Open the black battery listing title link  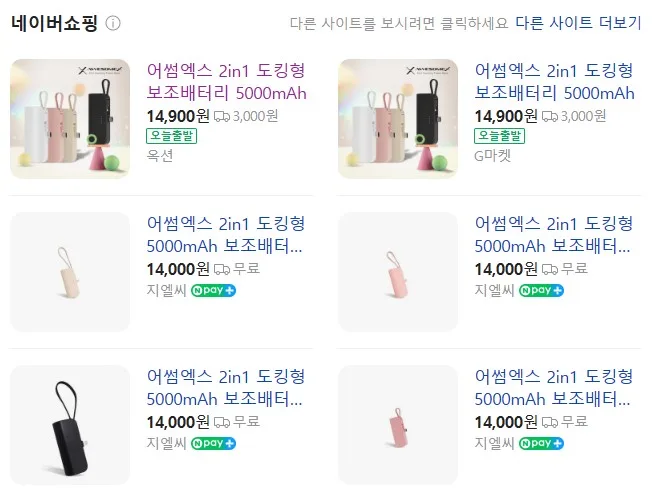pos(225,388)
